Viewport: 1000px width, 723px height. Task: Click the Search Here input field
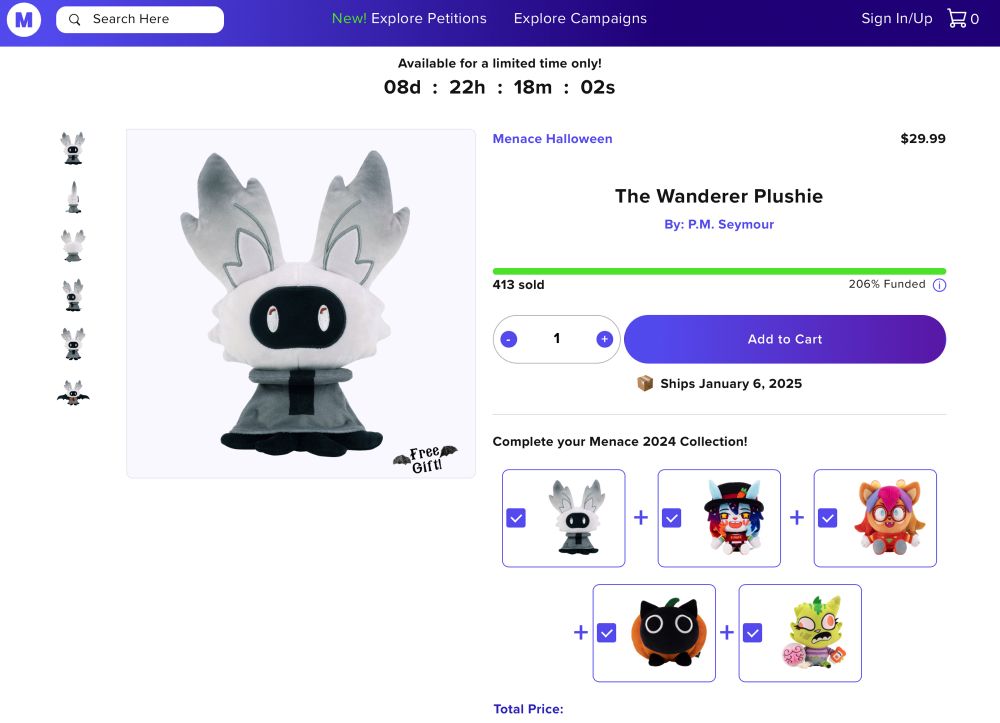coord(140,20)
